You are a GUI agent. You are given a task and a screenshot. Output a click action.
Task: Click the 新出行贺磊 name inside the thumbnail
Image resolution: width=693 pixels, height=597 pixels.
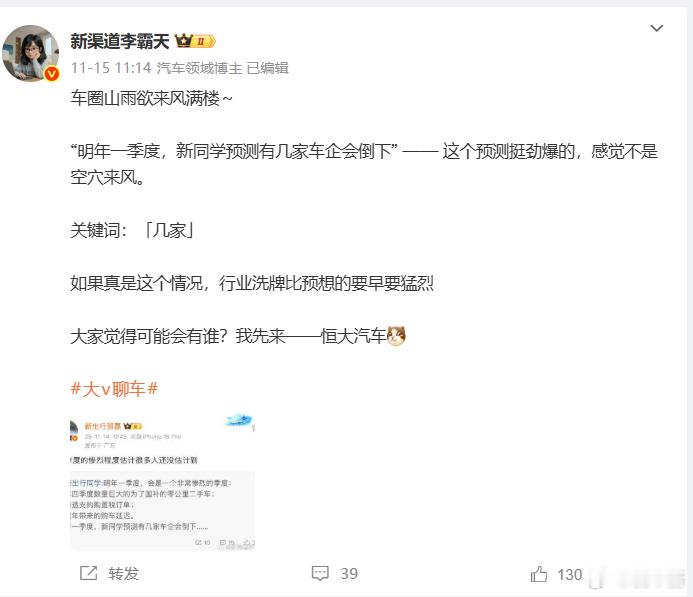103,426
